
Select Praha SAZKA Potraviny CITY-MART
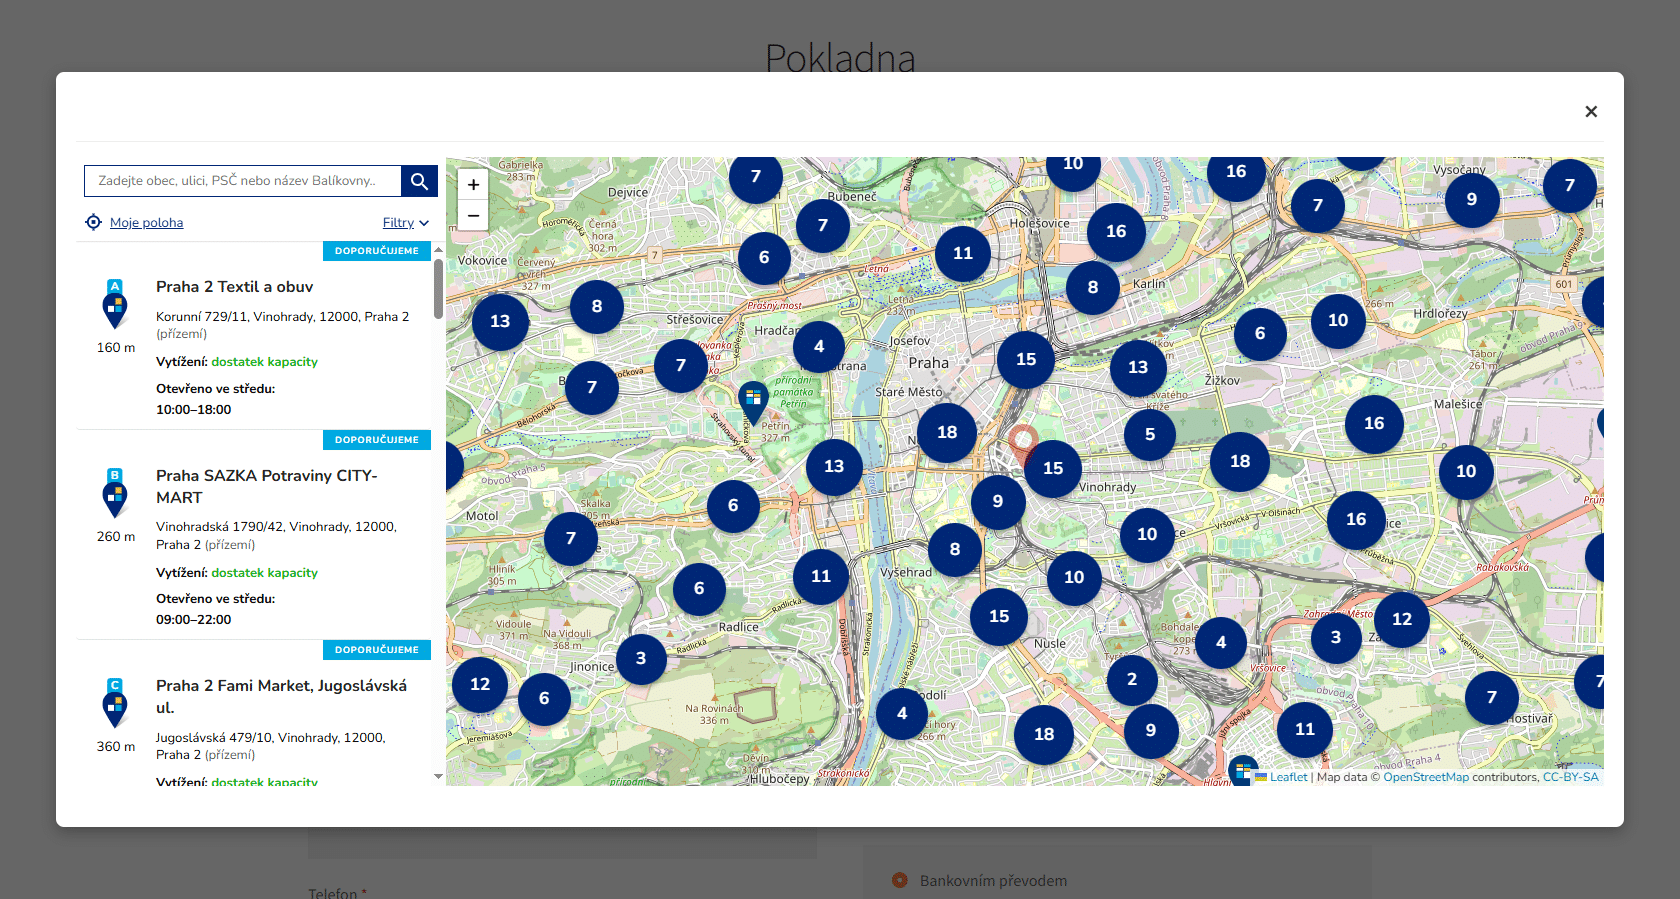(x=267, y=487)
